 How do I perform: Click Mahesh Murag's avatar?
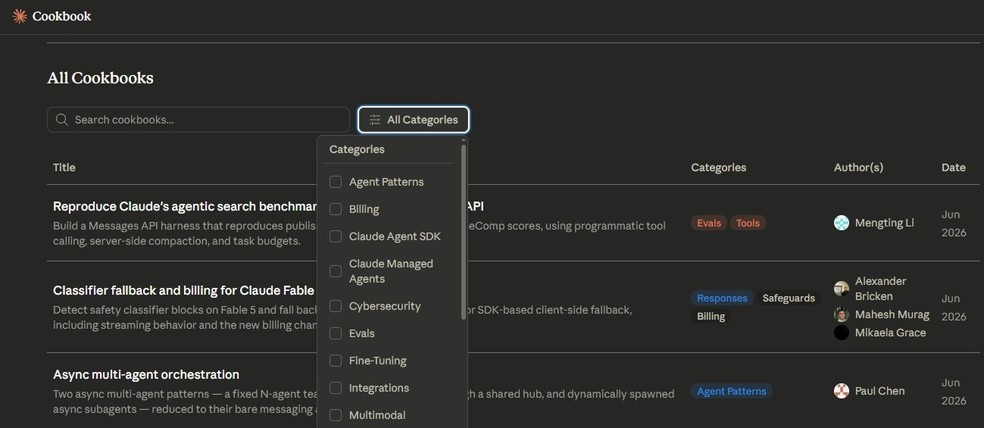tap(842, 314)
